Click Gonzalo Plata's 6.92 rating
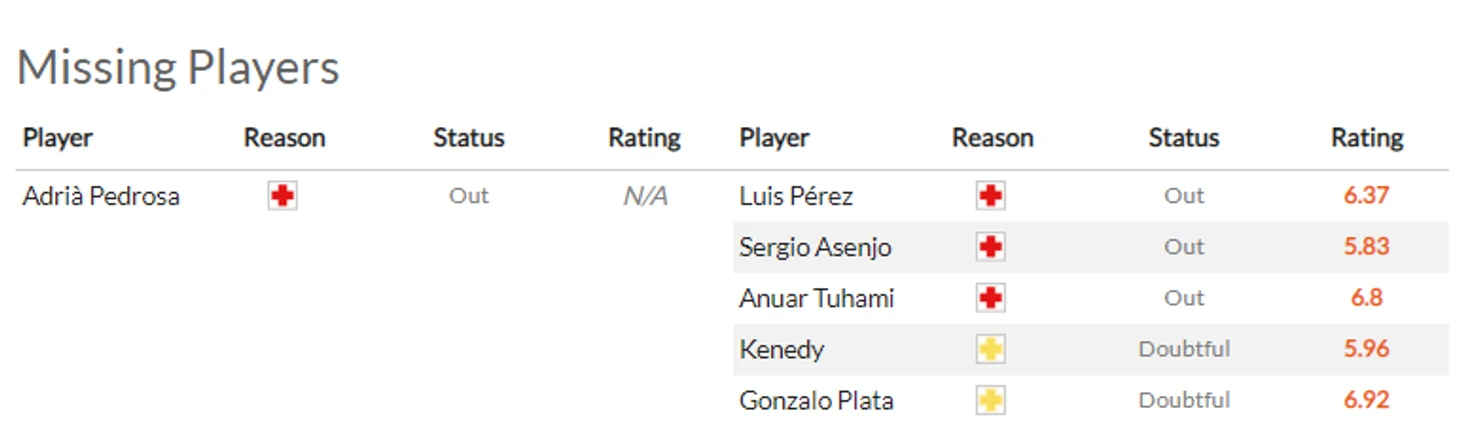 pos(1366,399)
